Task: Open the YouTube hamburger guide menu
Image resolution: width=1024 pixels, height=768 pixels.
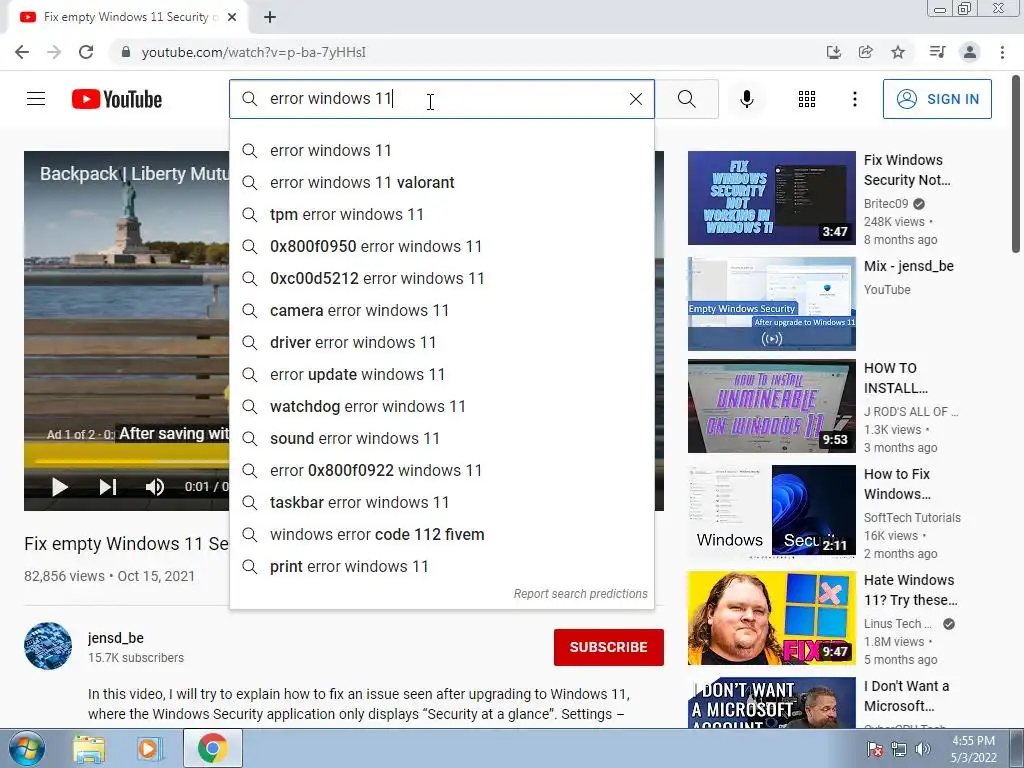Action: click(x=36, y=99)
